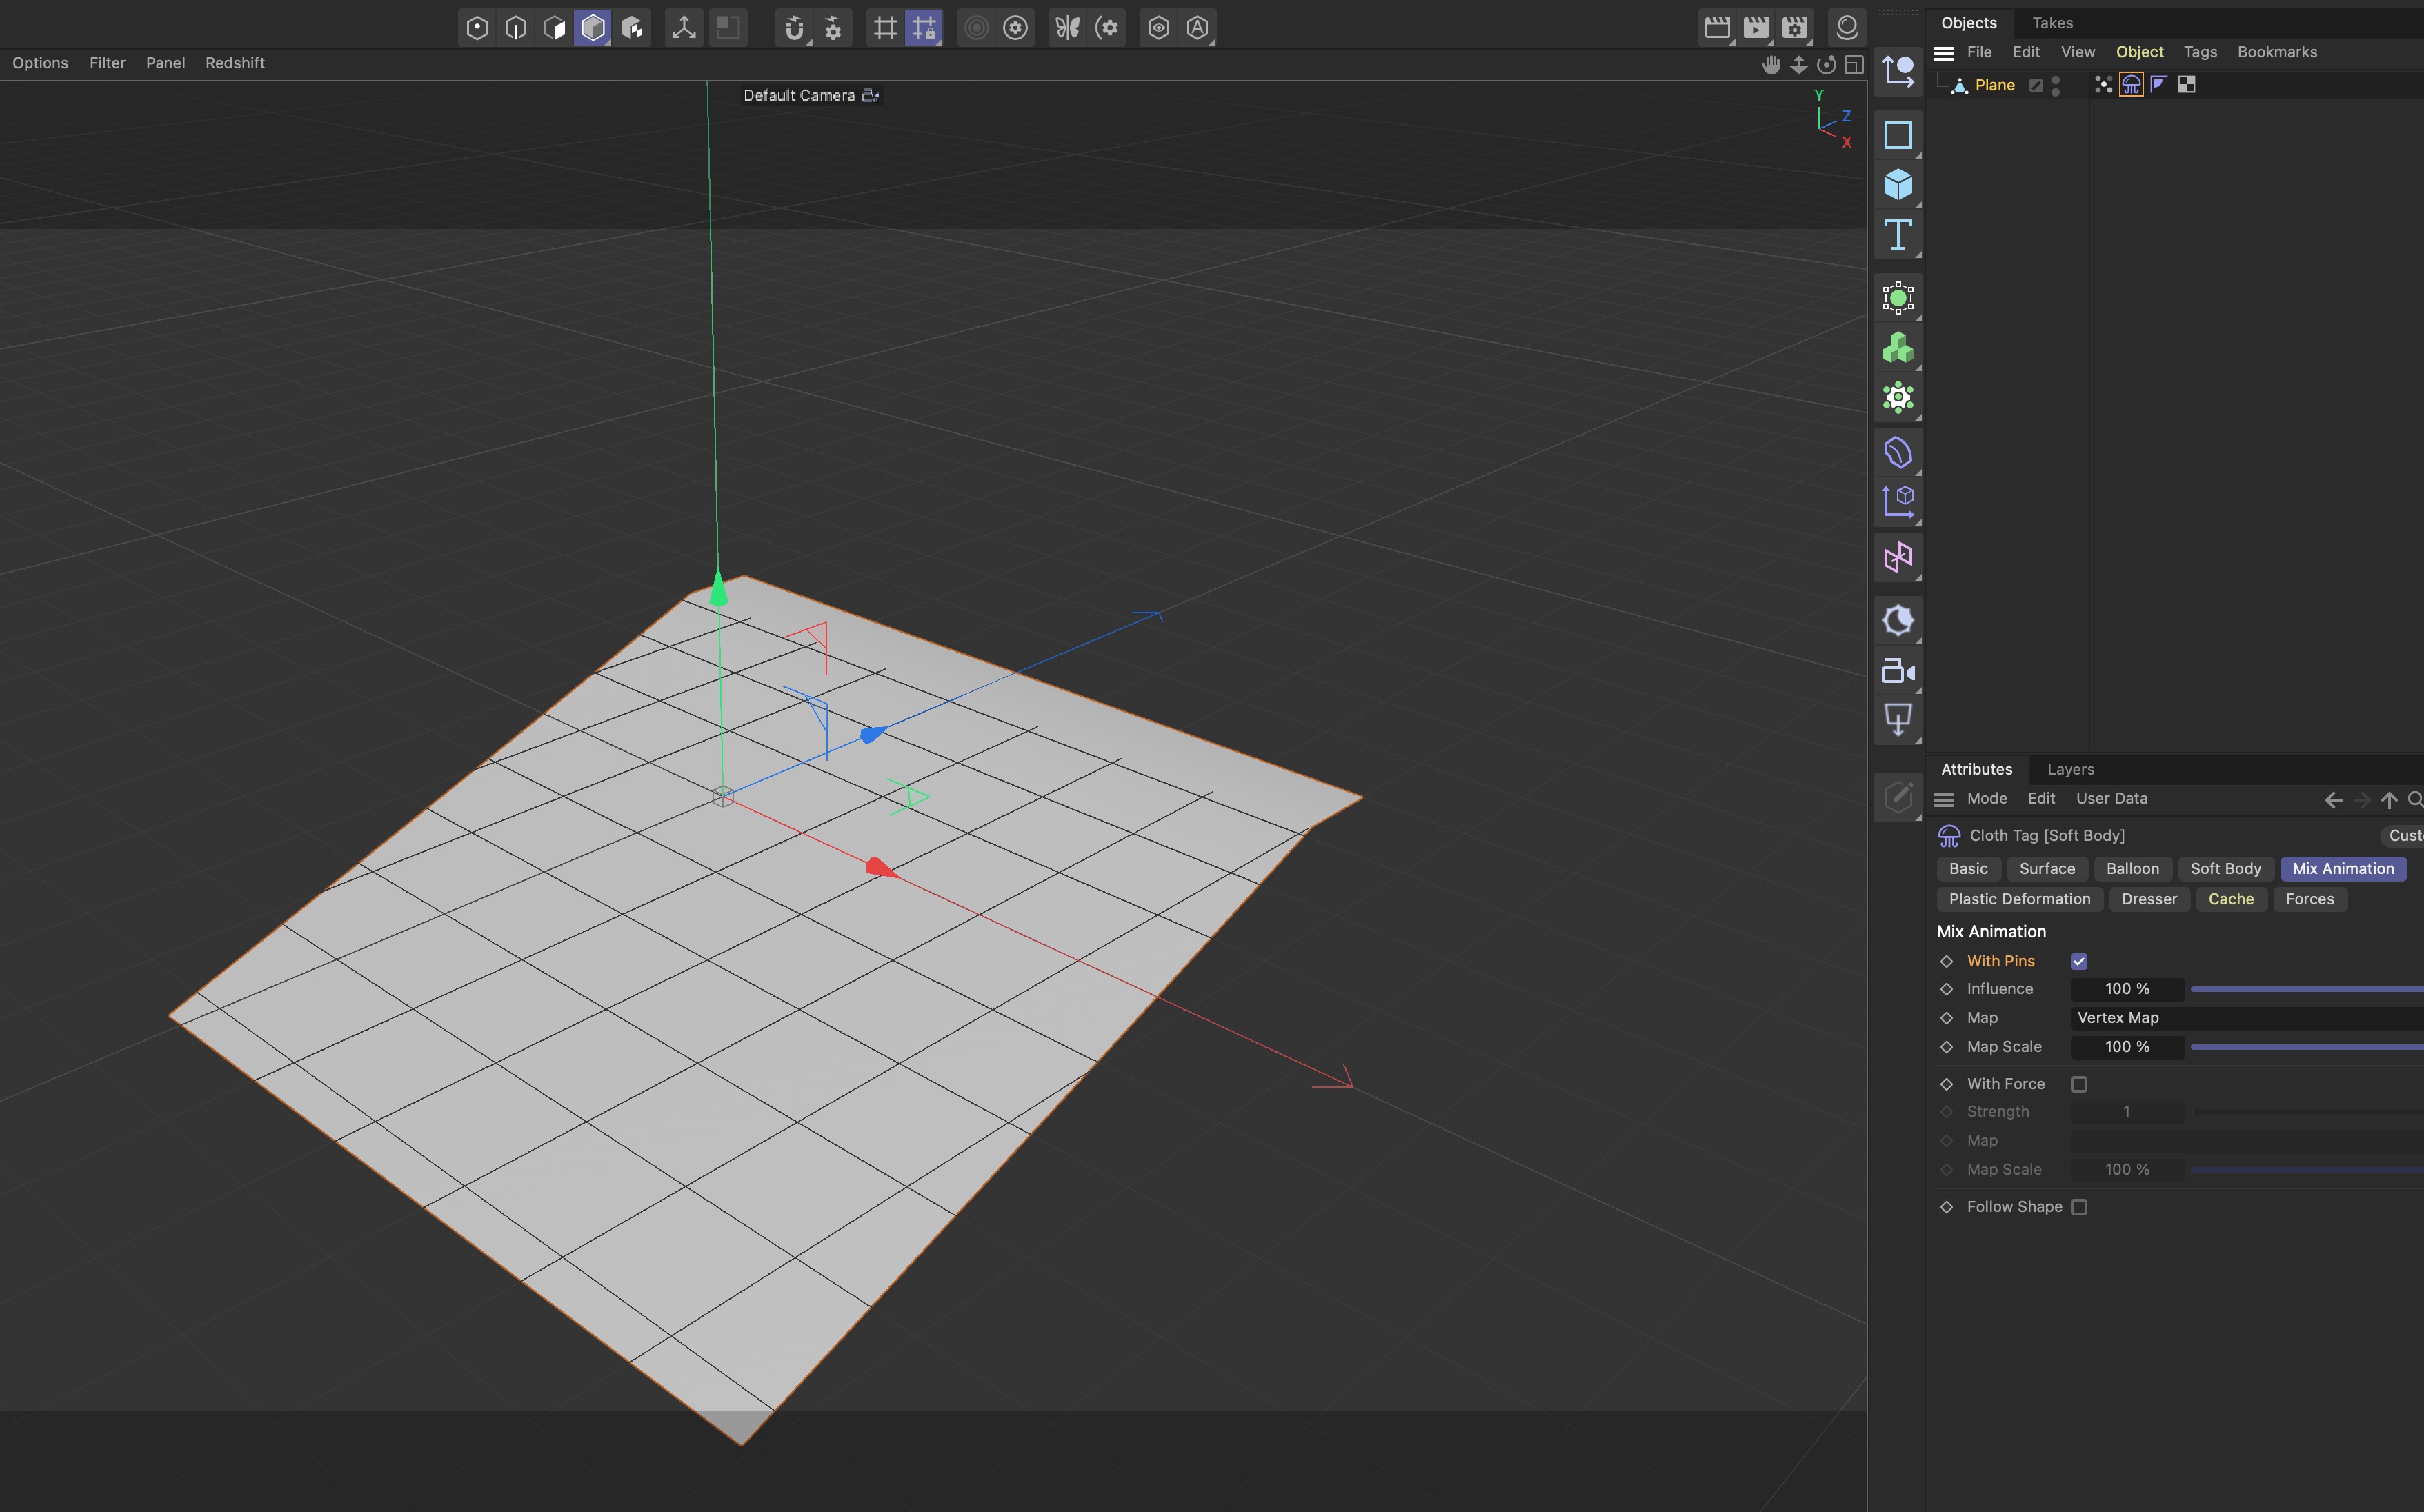
Task: Adjust the Influence slider
Action: pyautogui.click(x=2300, y=989)
